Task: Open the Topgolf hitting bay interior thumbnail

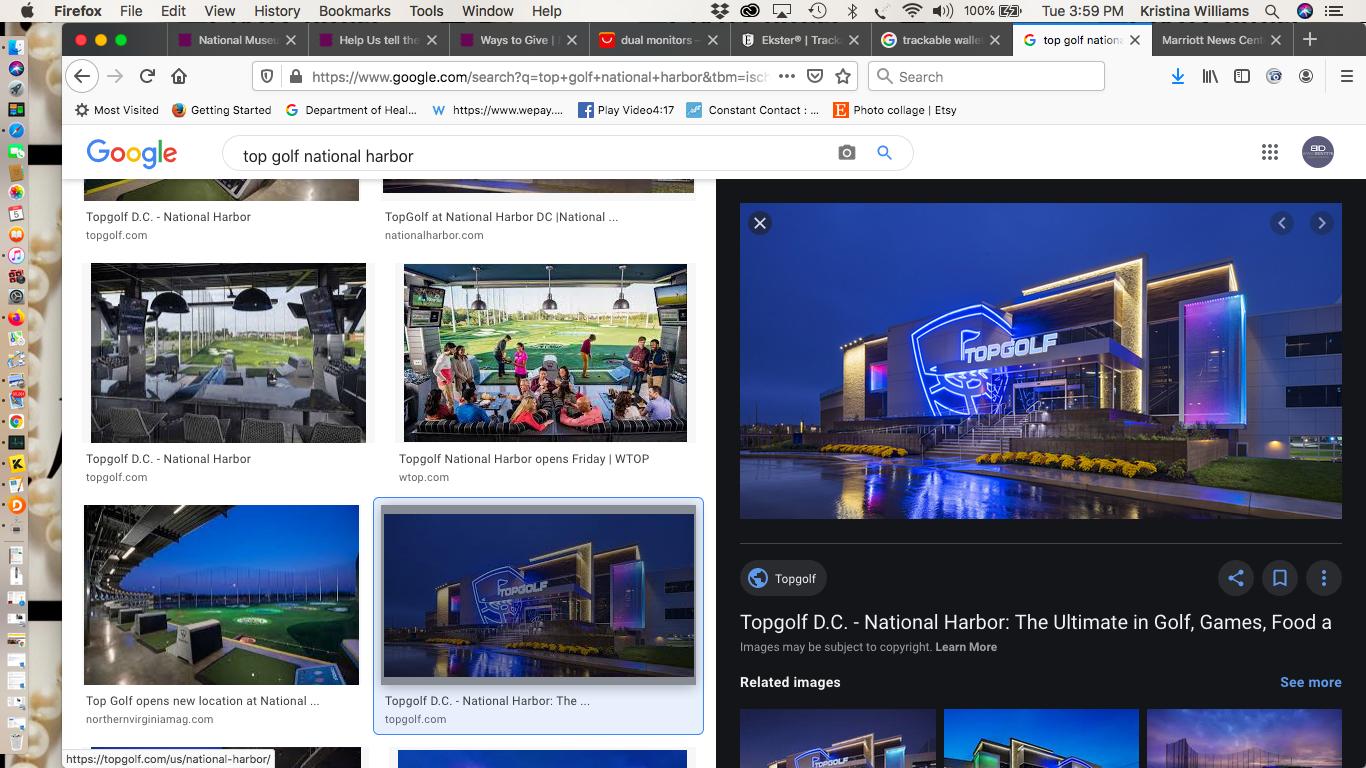Action: 228,353
